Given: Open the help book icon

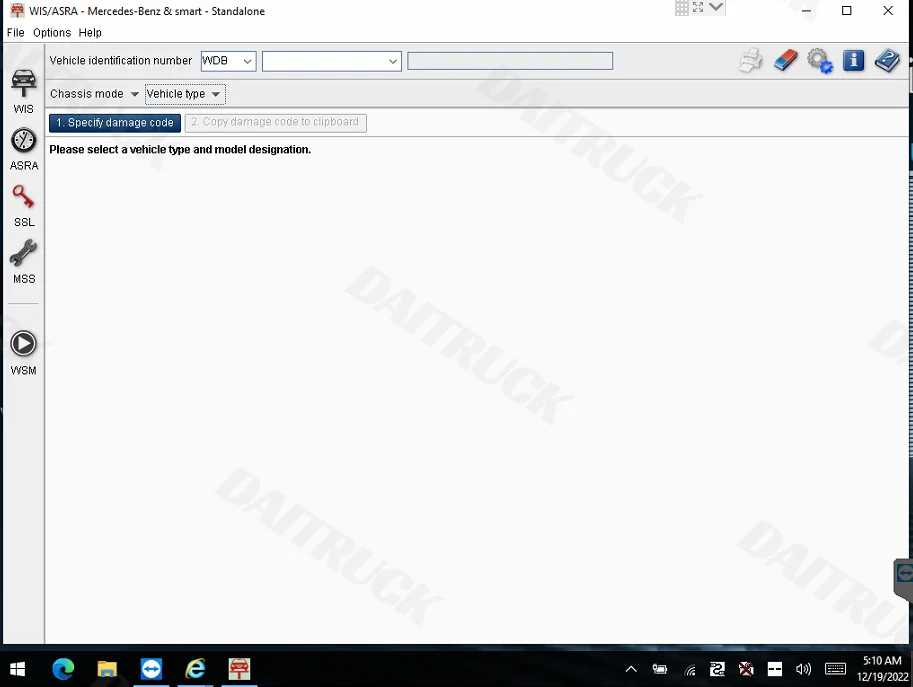Looking at the screenshot, I should 887,61.
